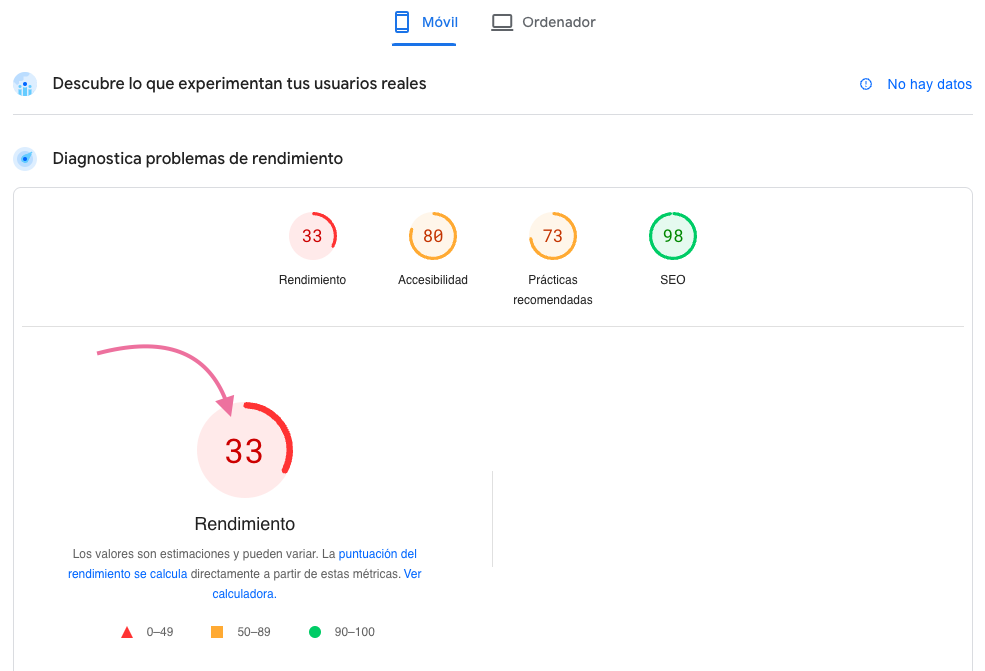Select the red triangle for range 0–49

coord(127,631)
